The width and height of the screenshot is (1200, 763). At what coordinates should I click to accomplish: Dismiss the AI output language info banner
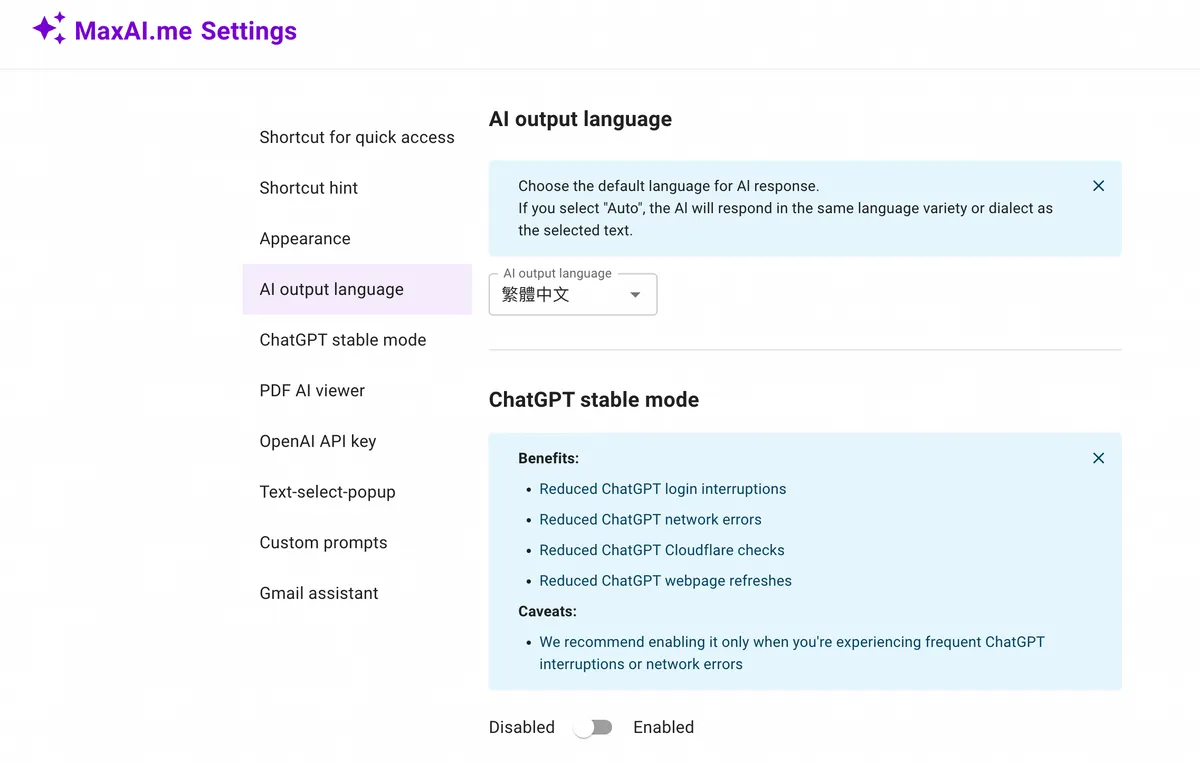[1098, 186]
